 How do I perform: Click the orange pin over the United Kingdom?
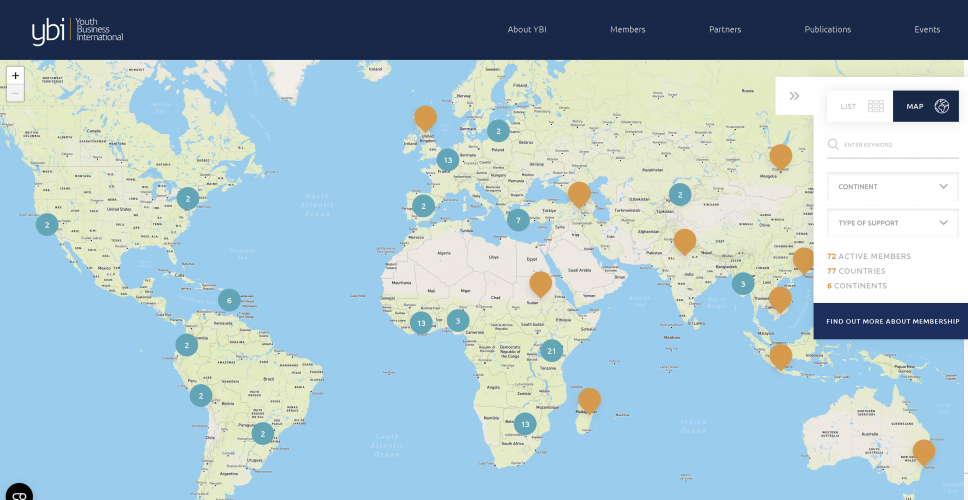(x=425, y=117)
